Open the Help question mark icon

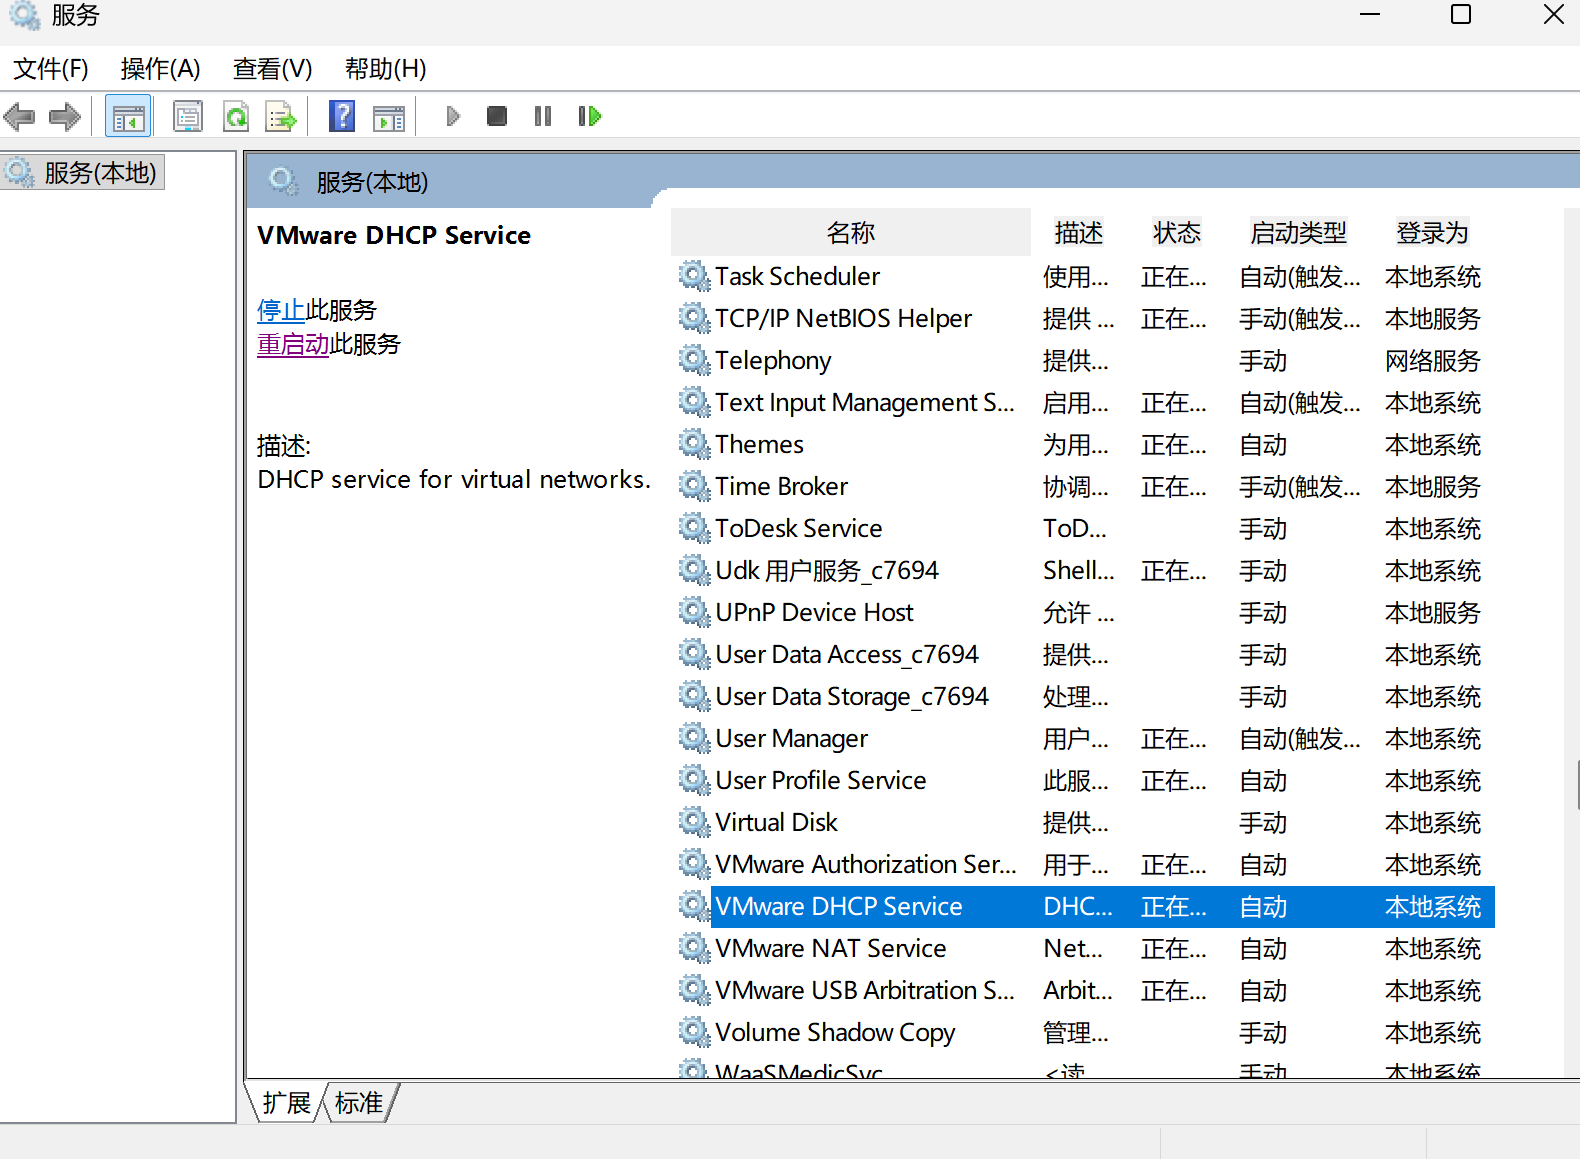point(342,117)
